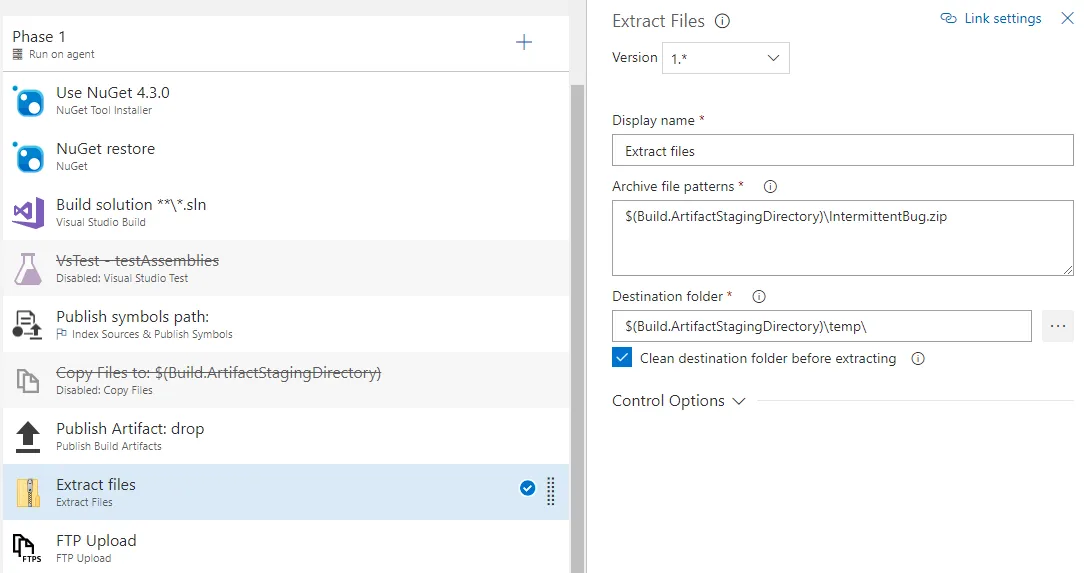The image size is (1084, 573).
Task: Expand the Control Options section
Action: coord(679,401)
